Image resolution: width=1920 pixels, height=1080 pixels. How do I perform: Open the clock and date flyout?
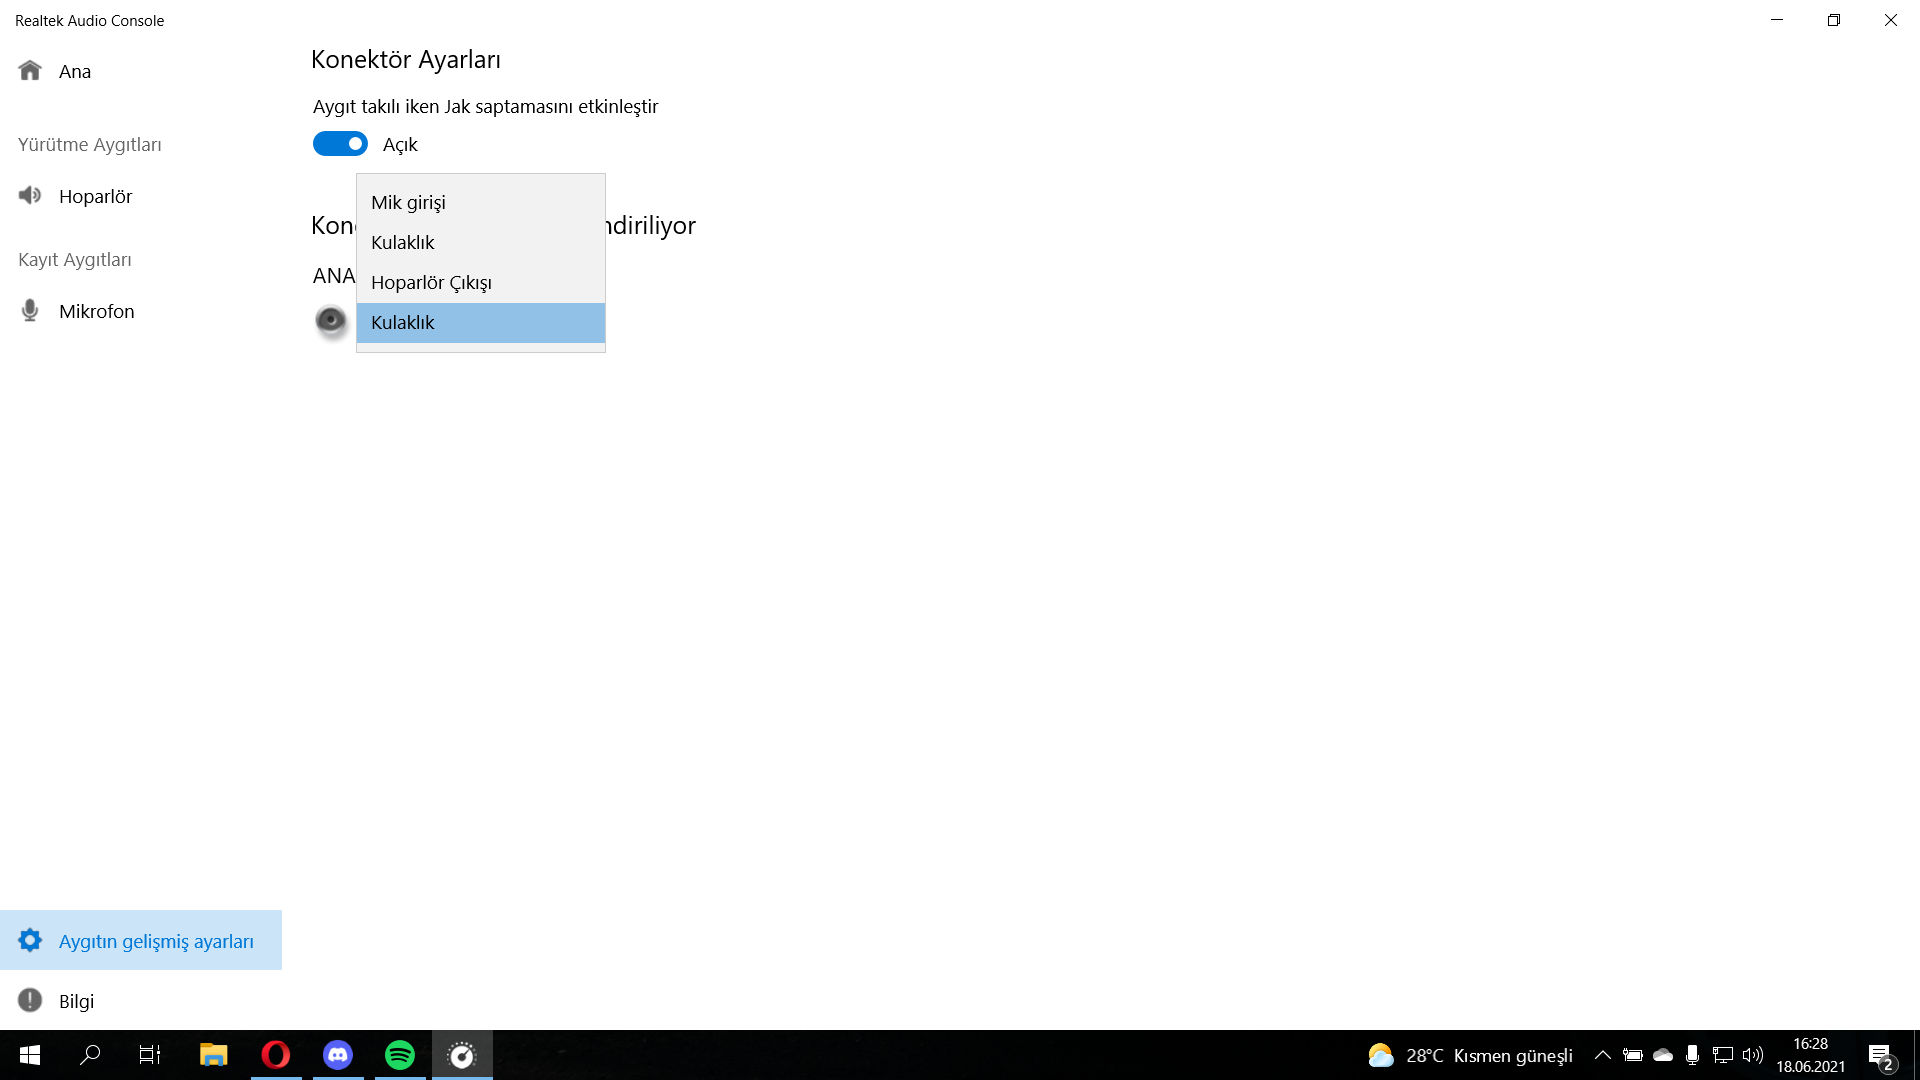(1810, 1055)
